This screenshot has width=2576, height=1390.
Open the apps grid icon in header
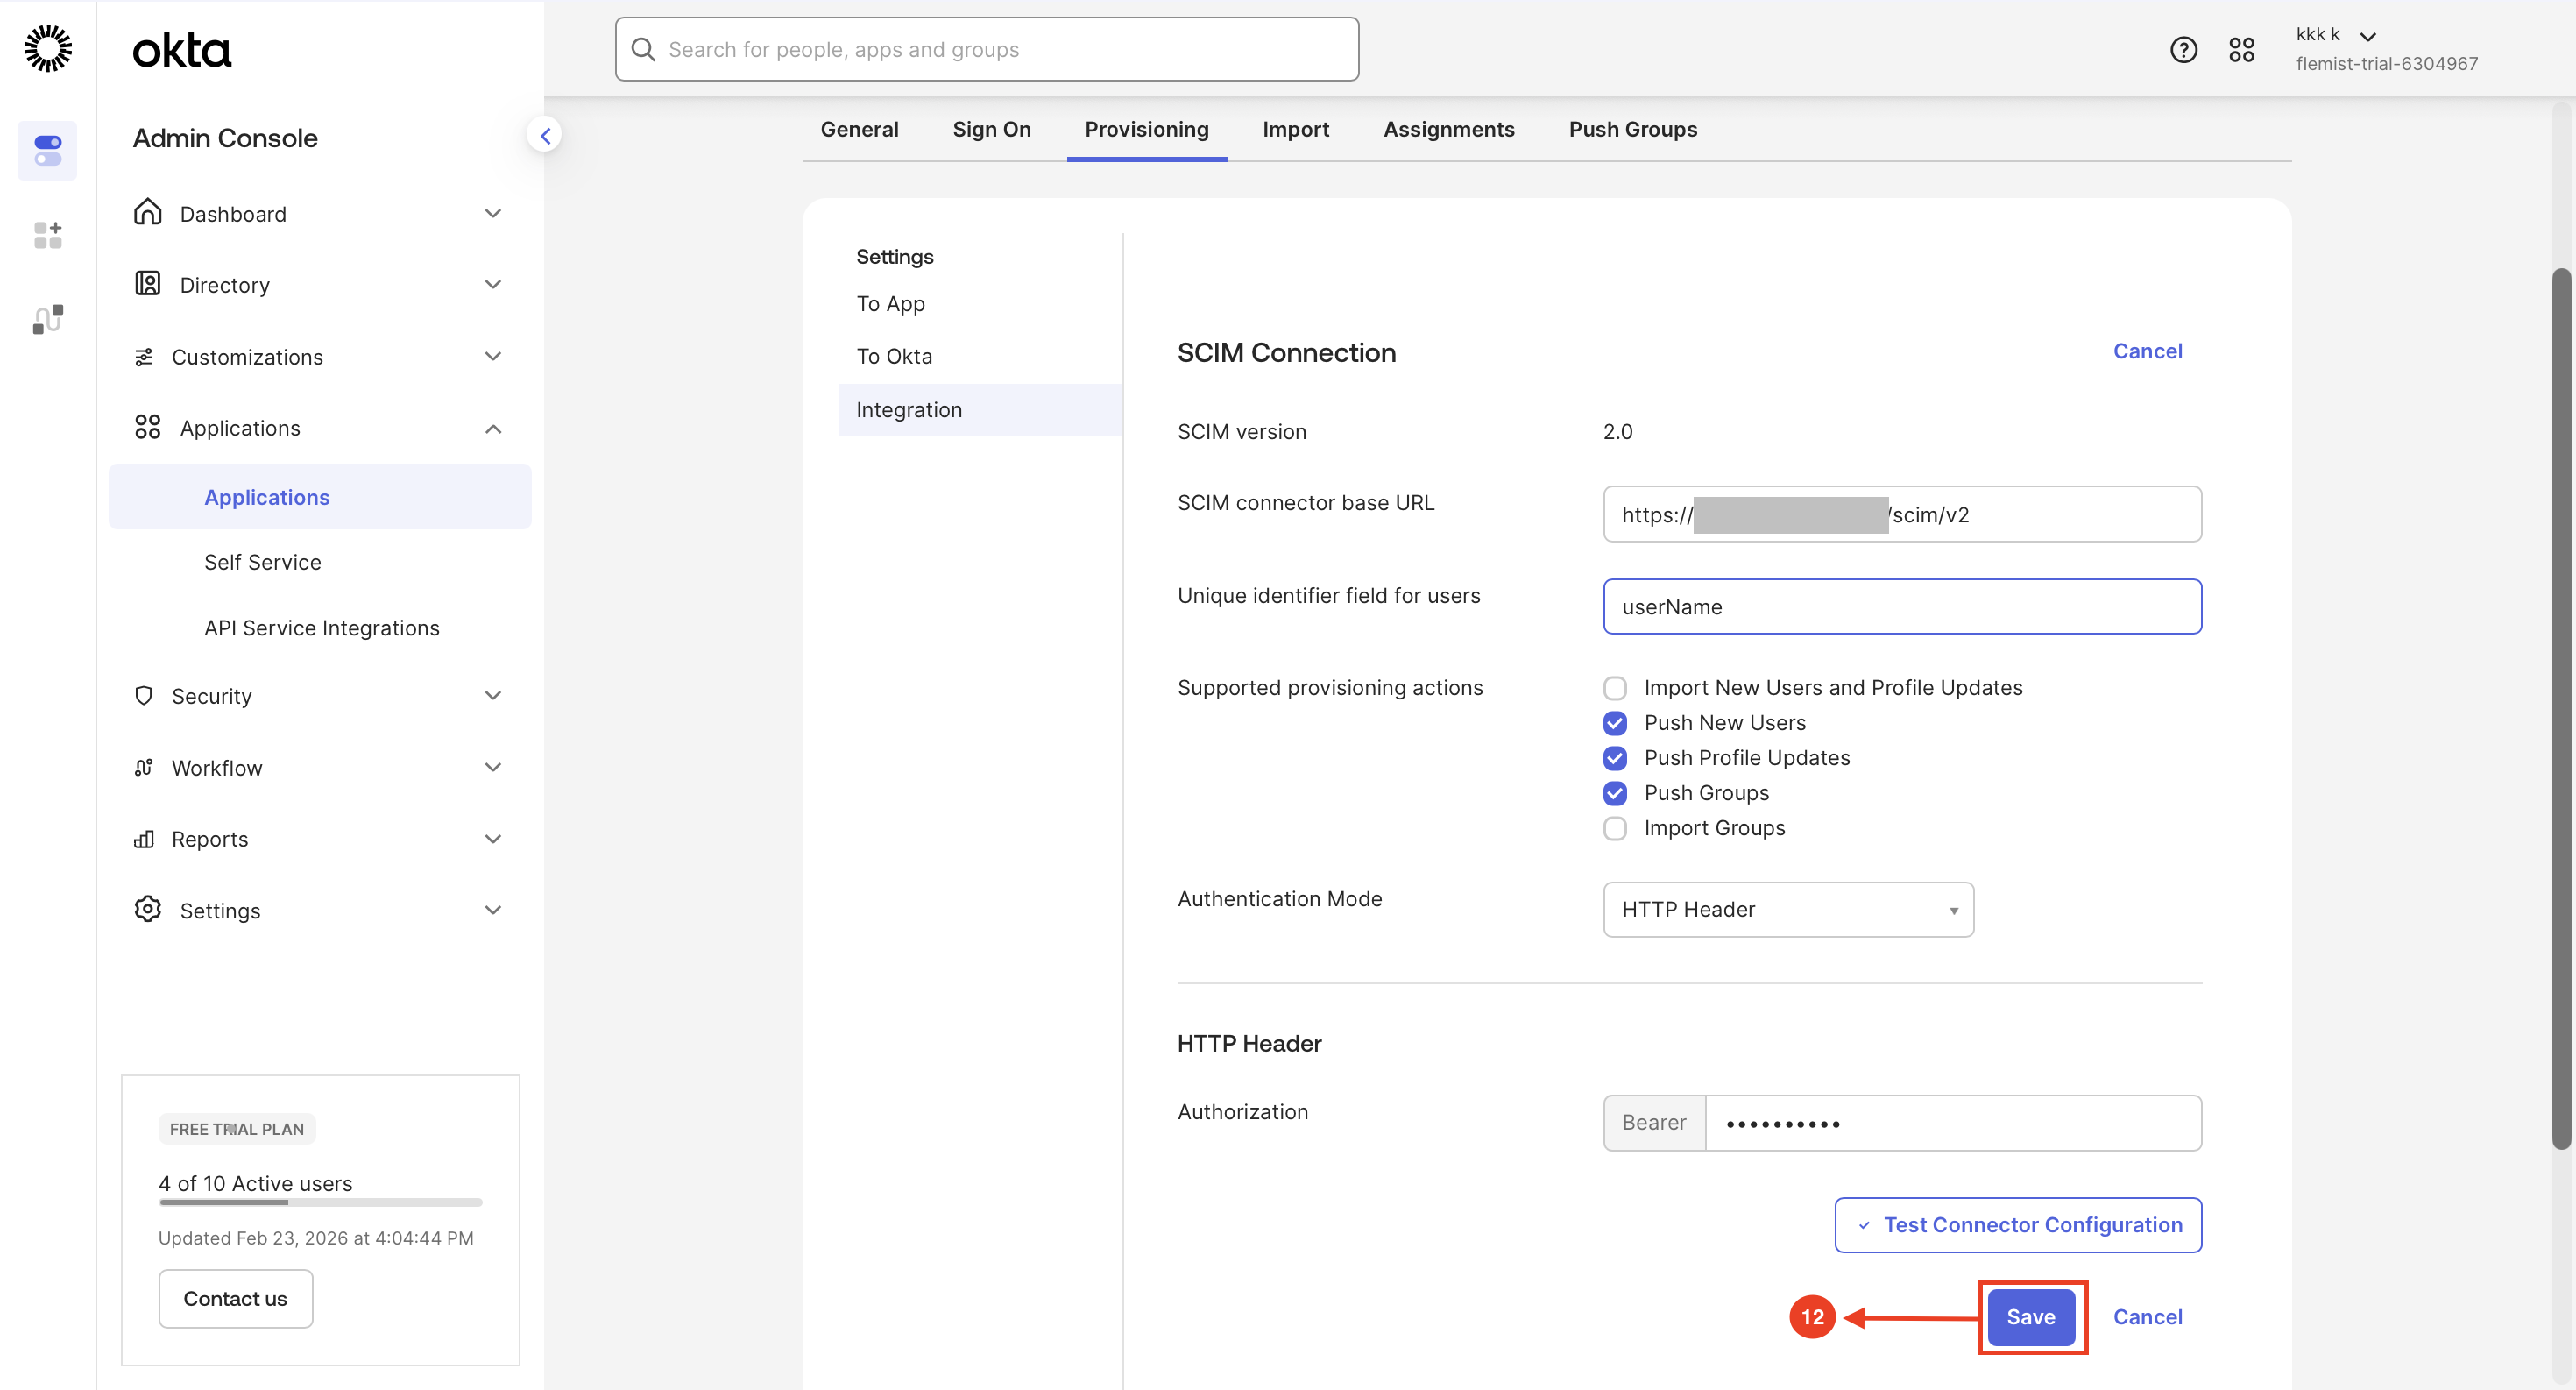click(x=2241, y=49)
